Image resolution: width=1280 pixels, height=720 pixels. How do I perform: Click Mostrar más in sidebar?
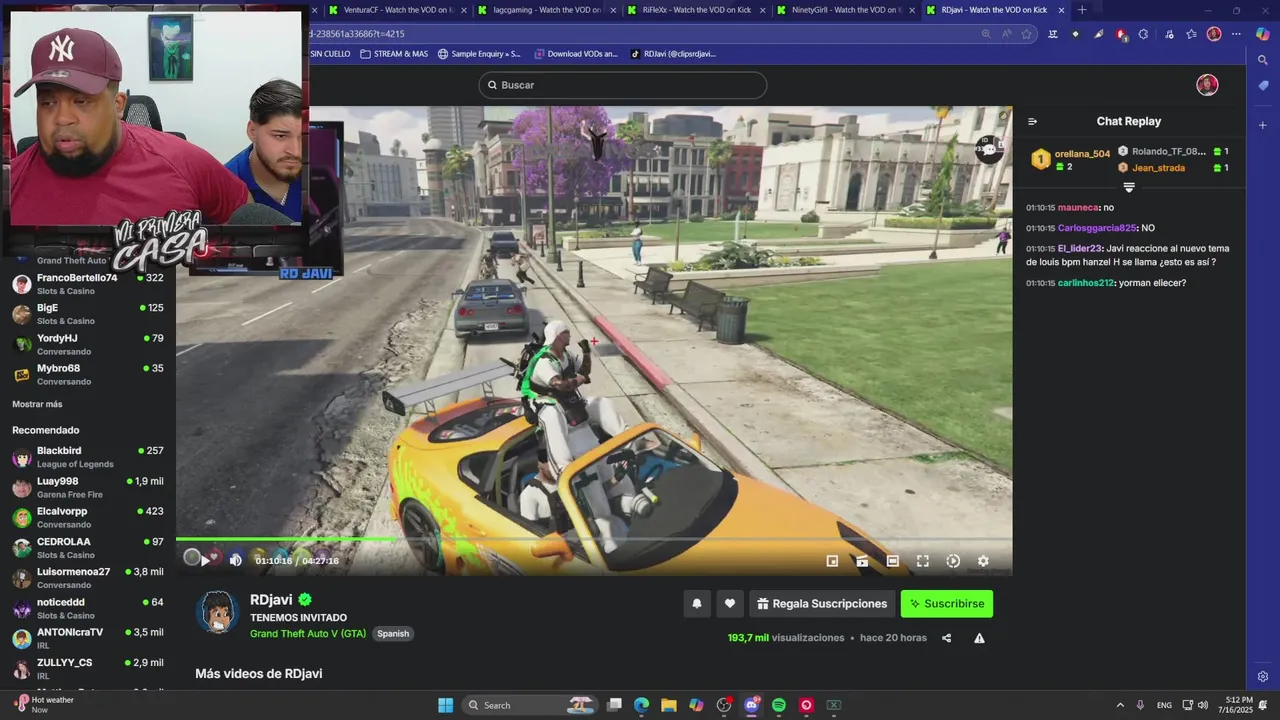click(x=37, y=404)
